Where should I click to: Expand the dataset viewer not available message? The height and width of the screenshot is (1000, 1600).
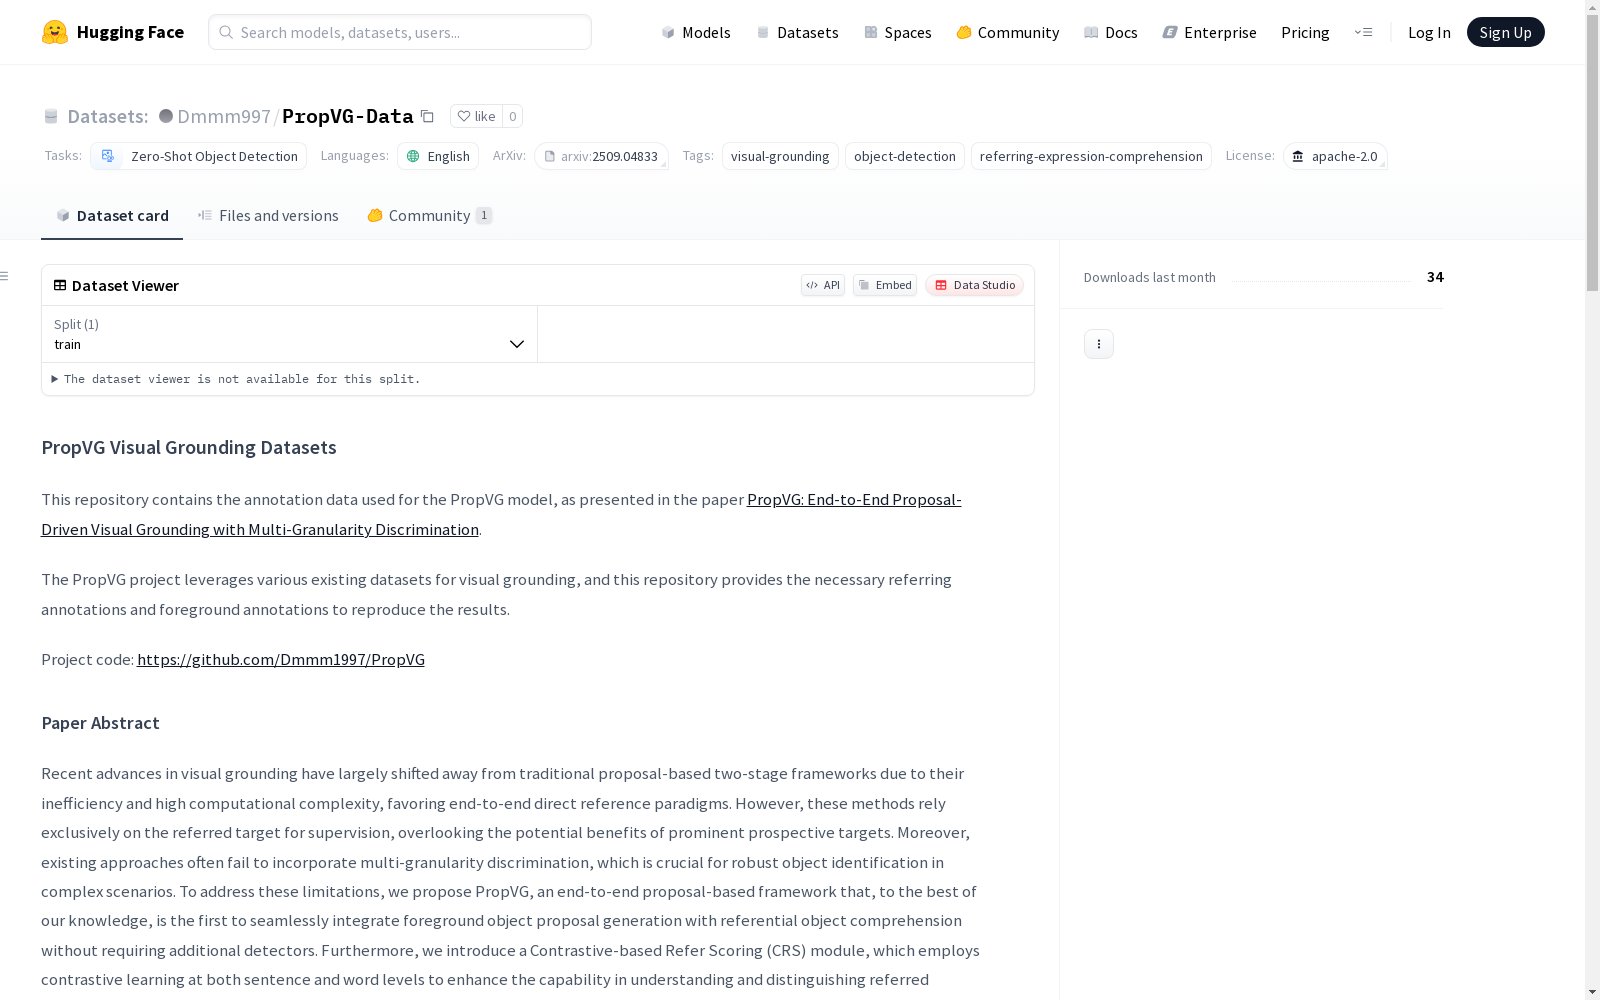point(236,379)
